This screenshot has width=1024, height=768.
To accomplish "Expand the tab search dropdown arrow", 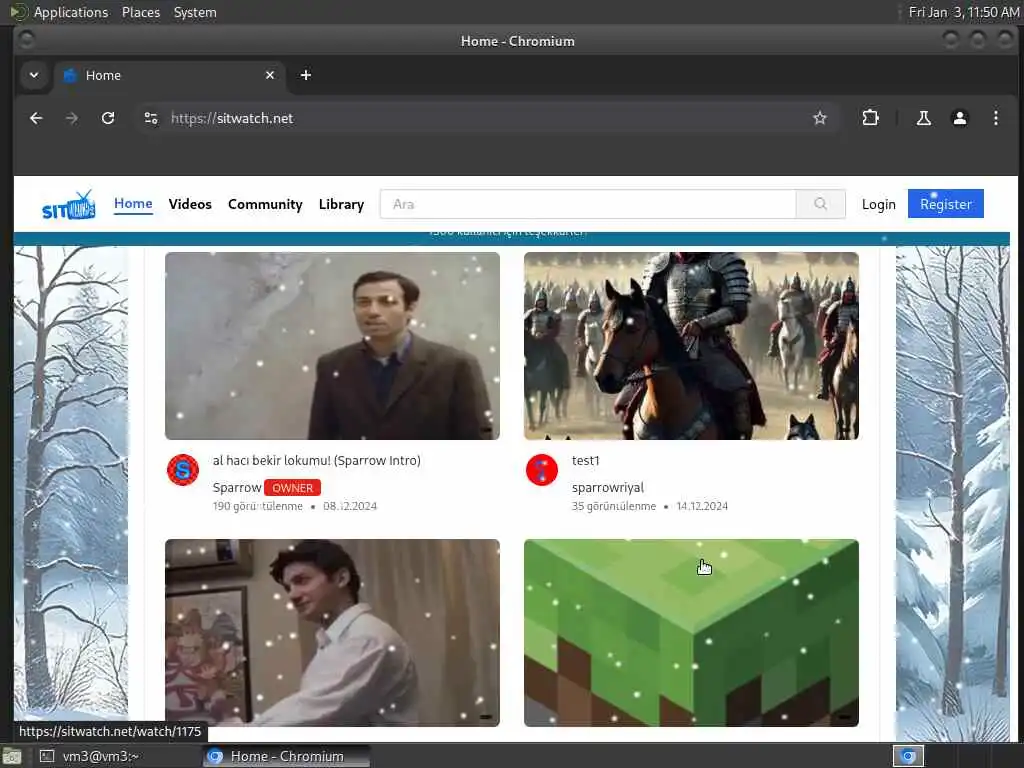I will click(x=34, y=75).
